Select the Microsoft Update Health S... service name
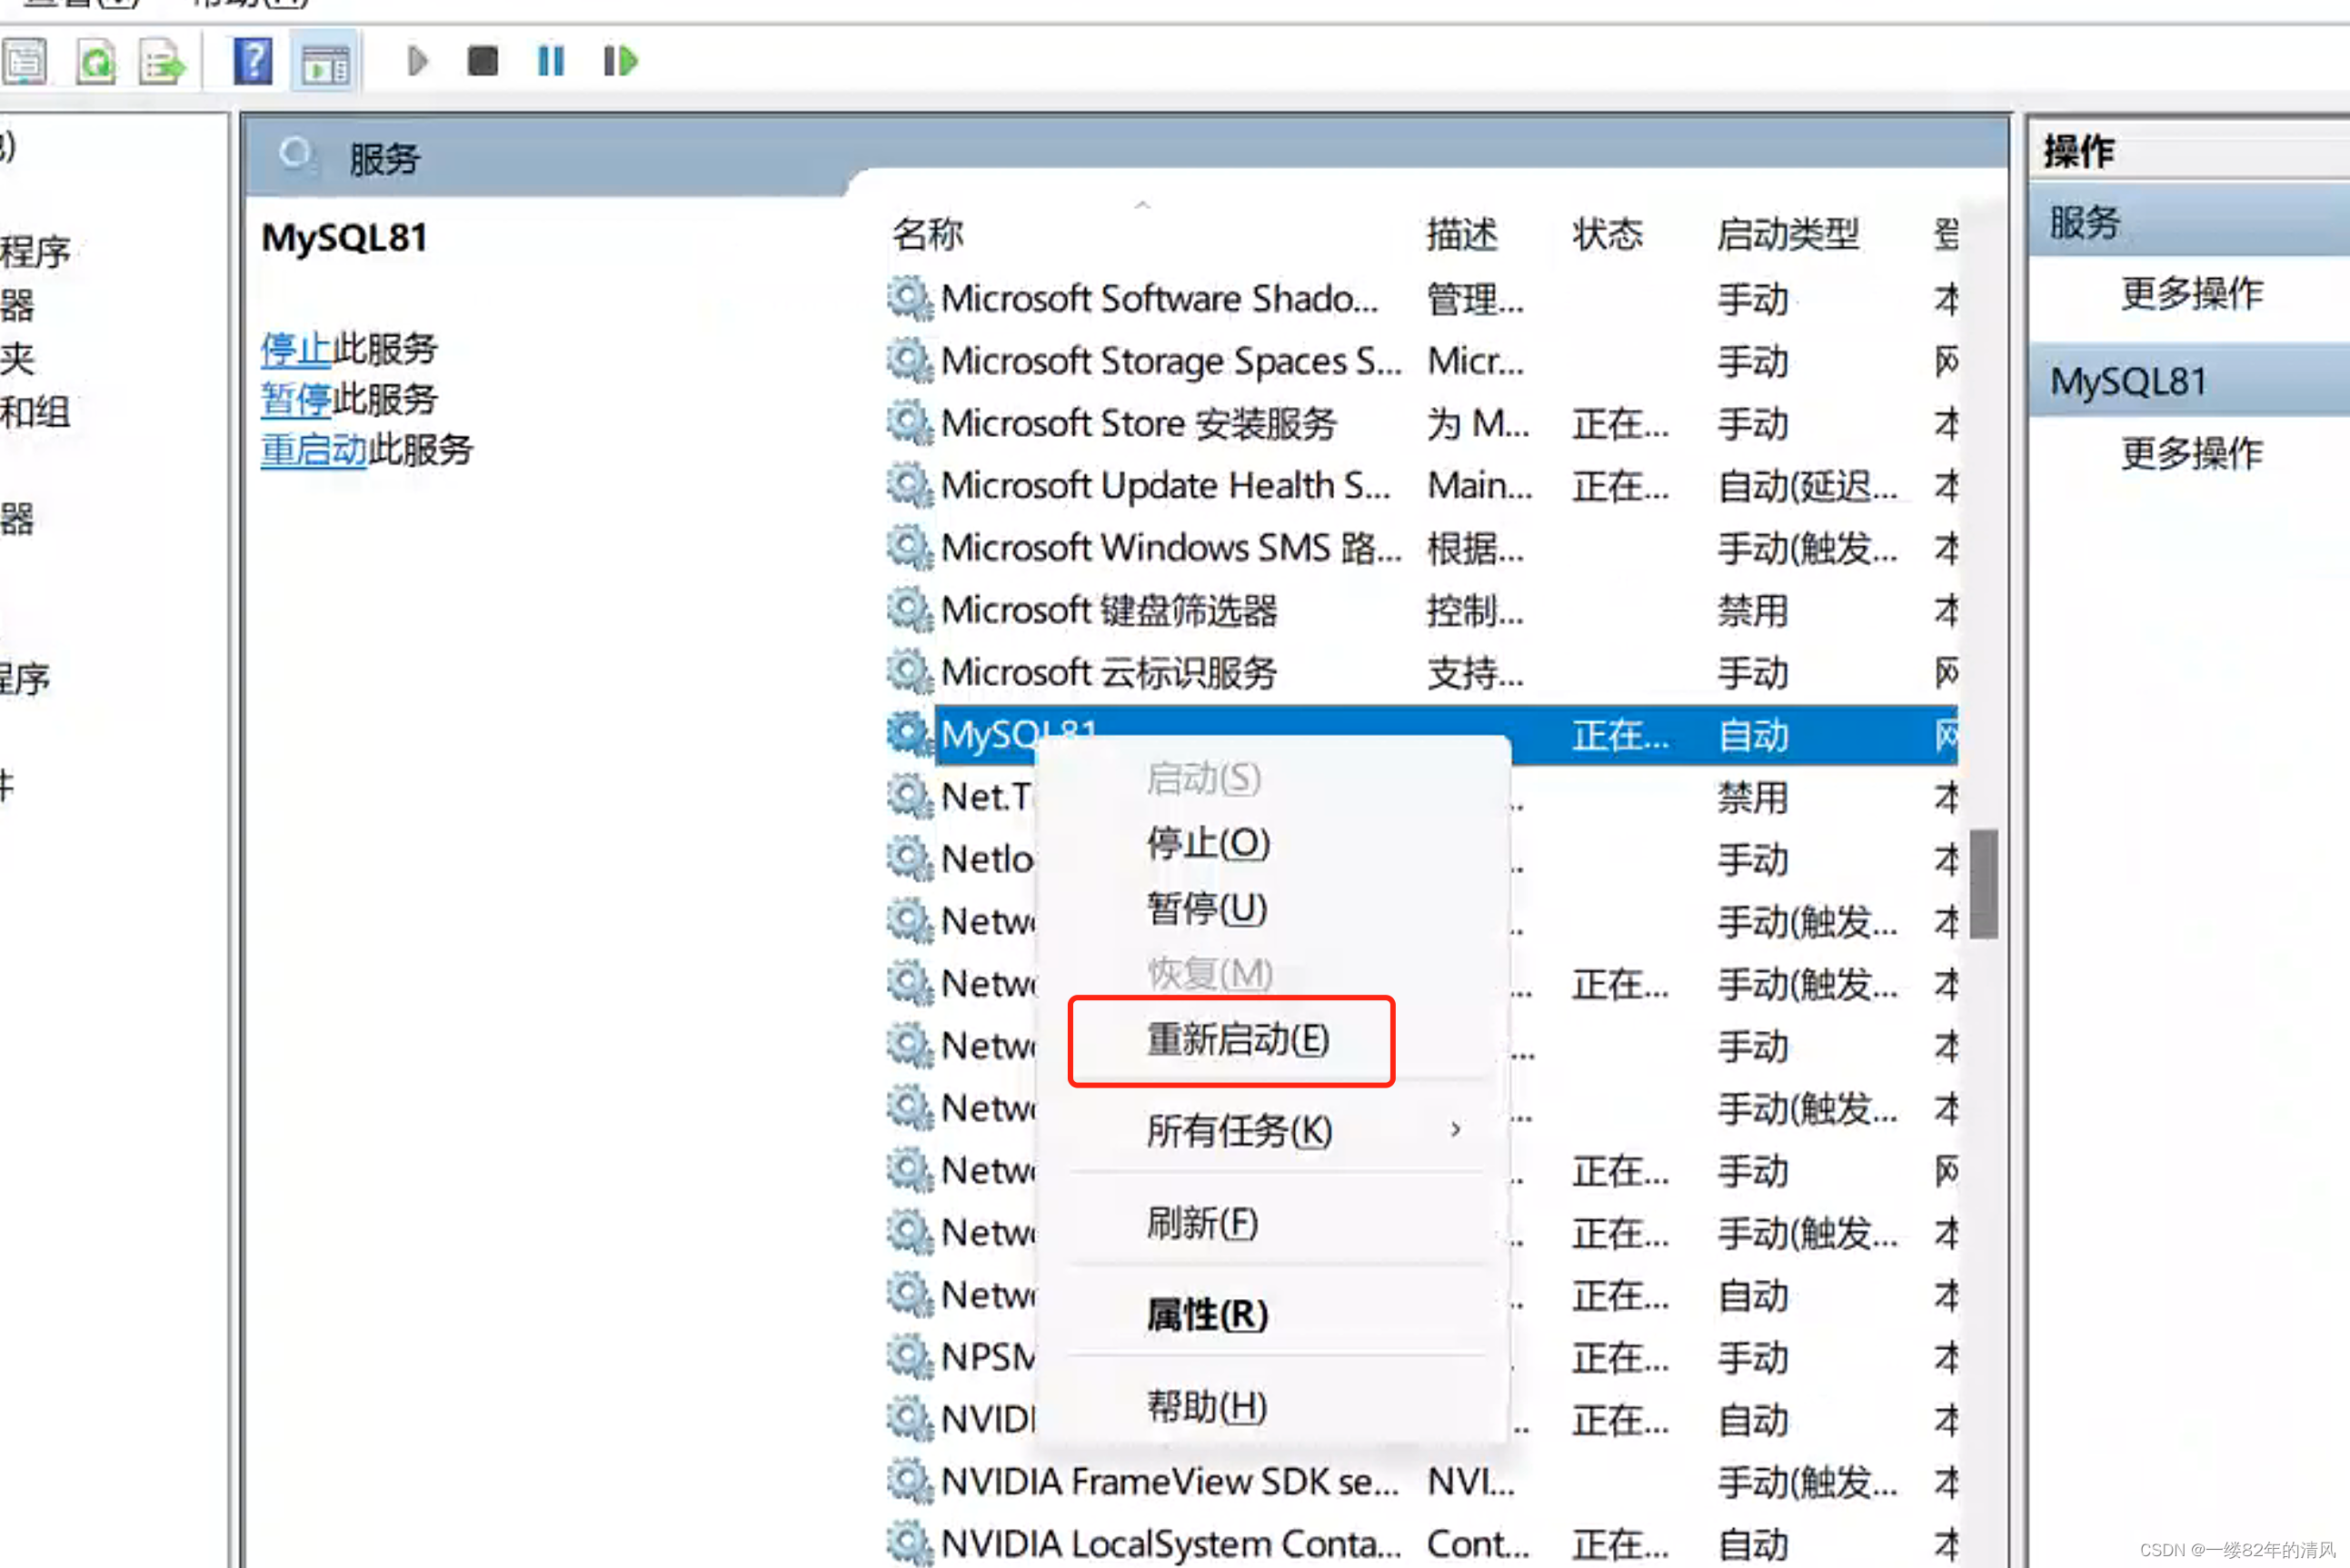This screenshot has width=2350, height=1568. 1166,485
